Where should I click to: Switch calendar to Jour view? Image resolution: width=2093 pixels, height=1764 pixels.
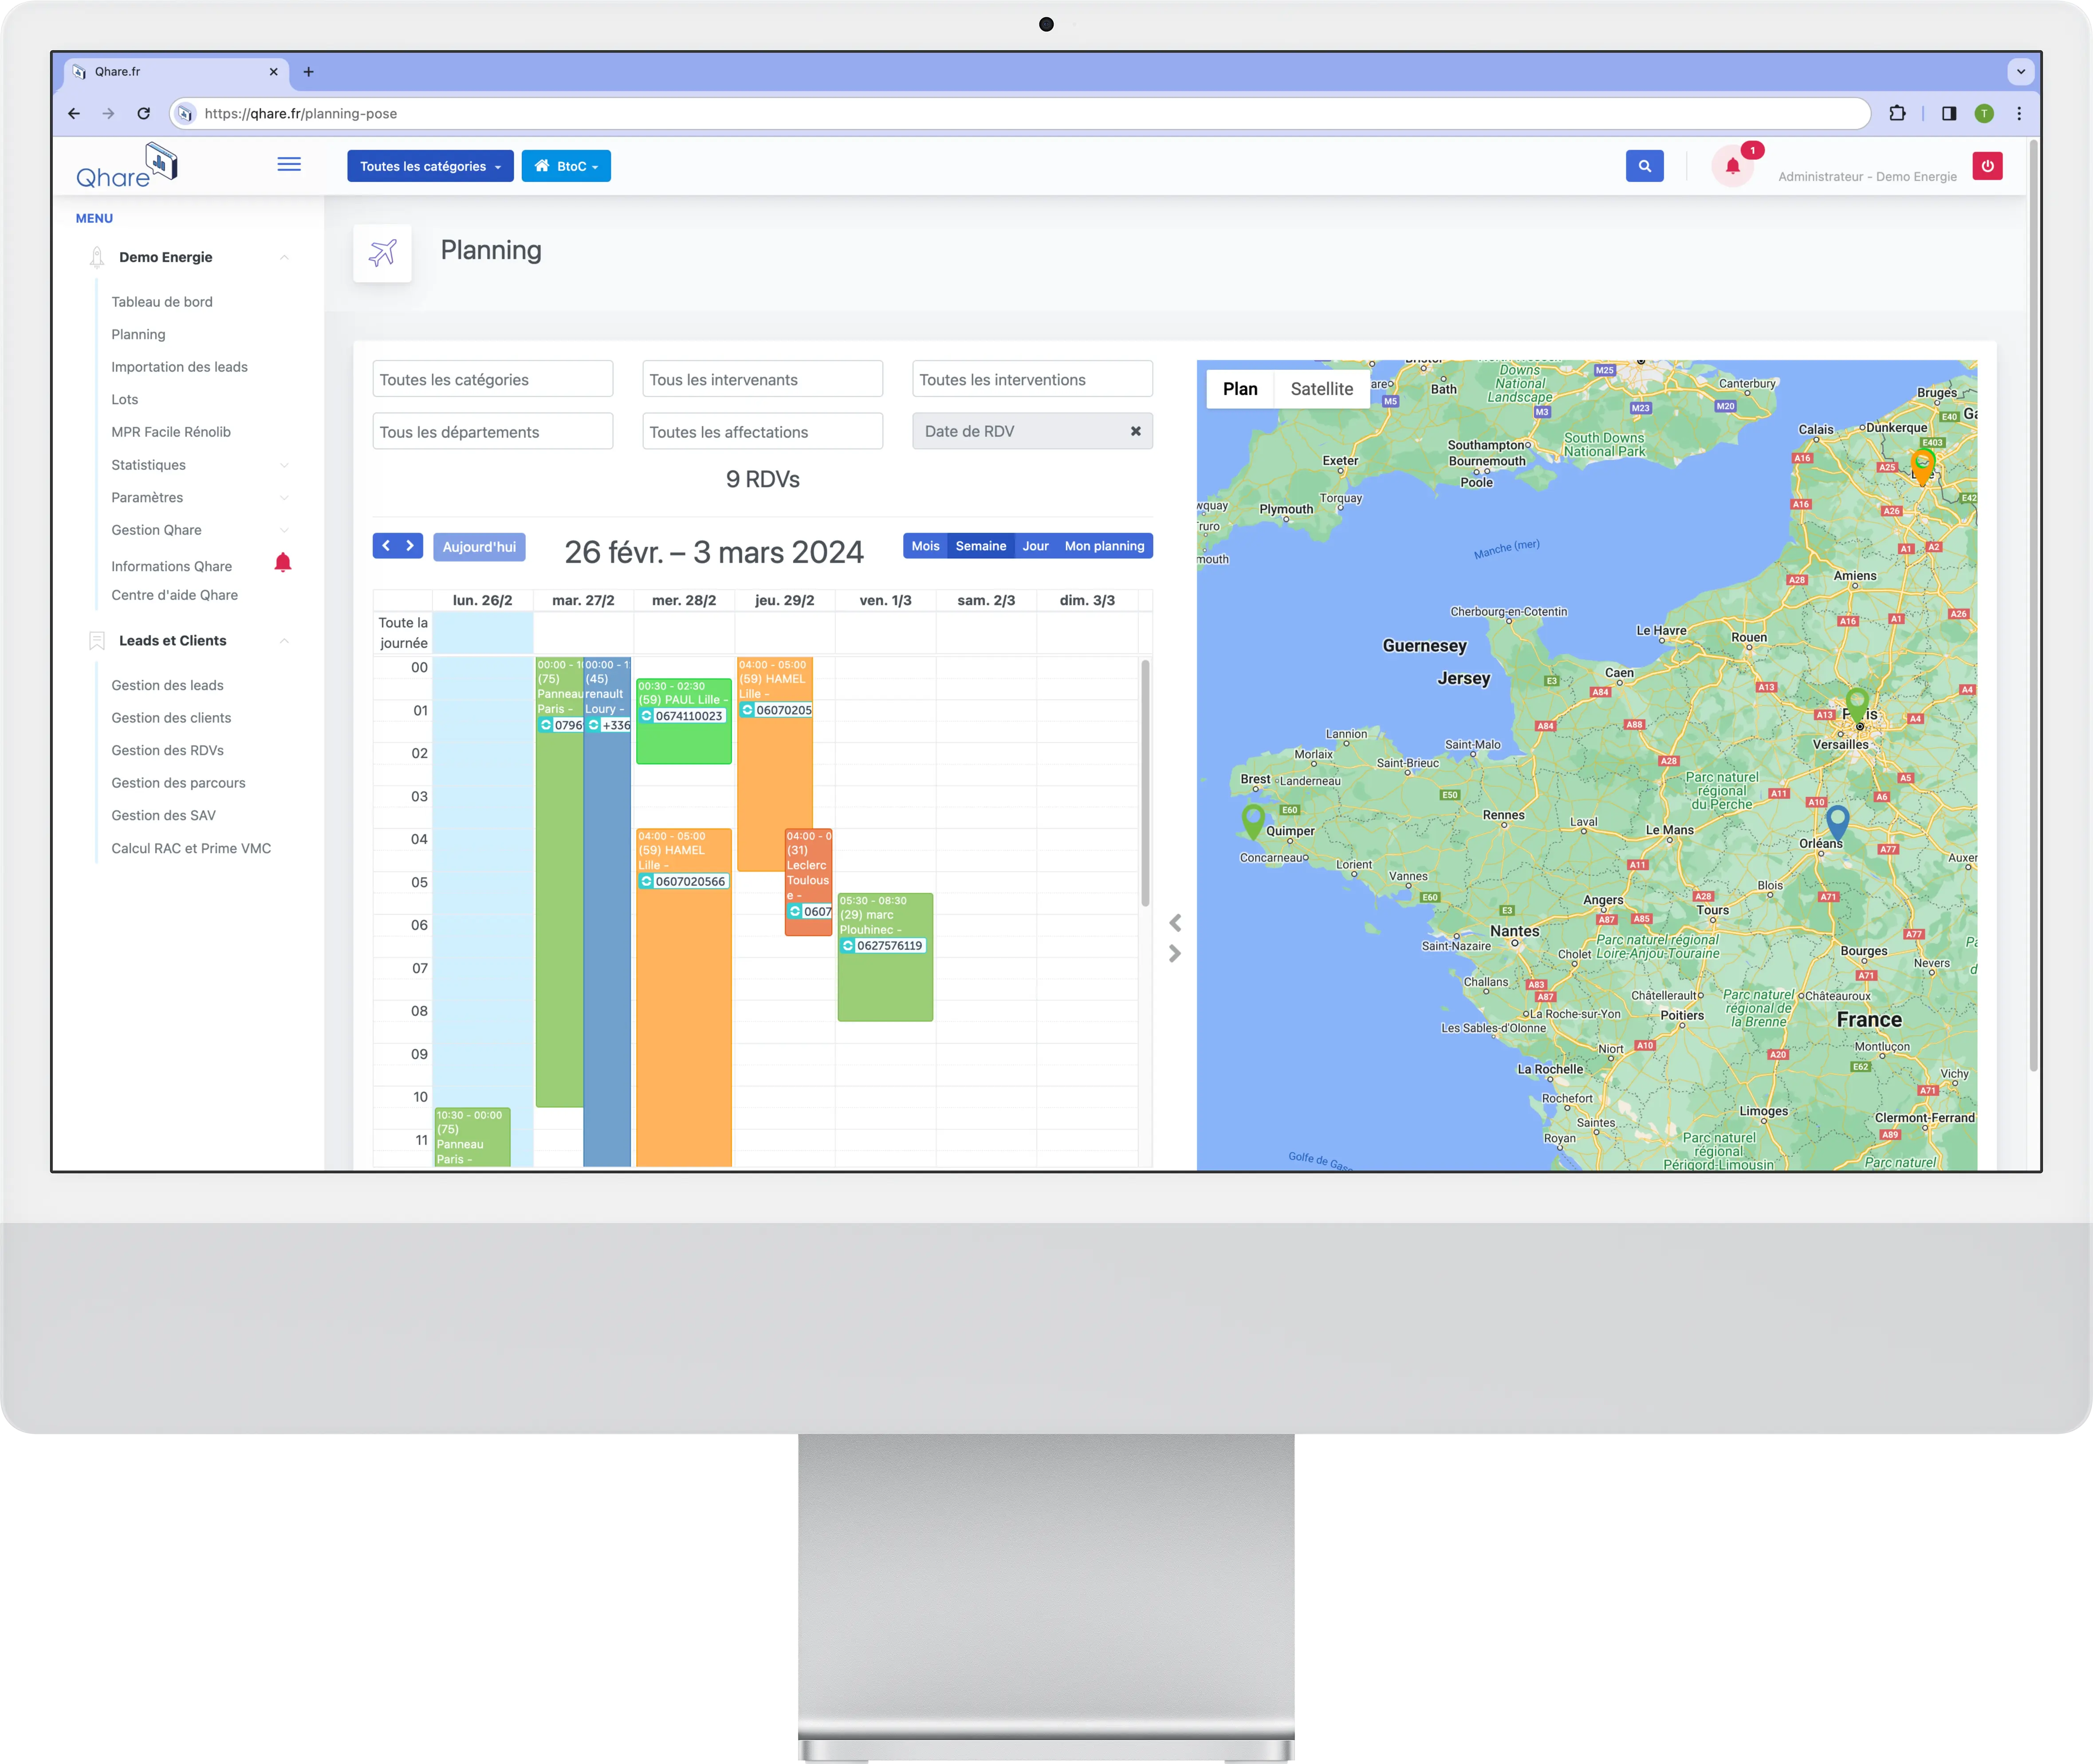(1035, 546)
